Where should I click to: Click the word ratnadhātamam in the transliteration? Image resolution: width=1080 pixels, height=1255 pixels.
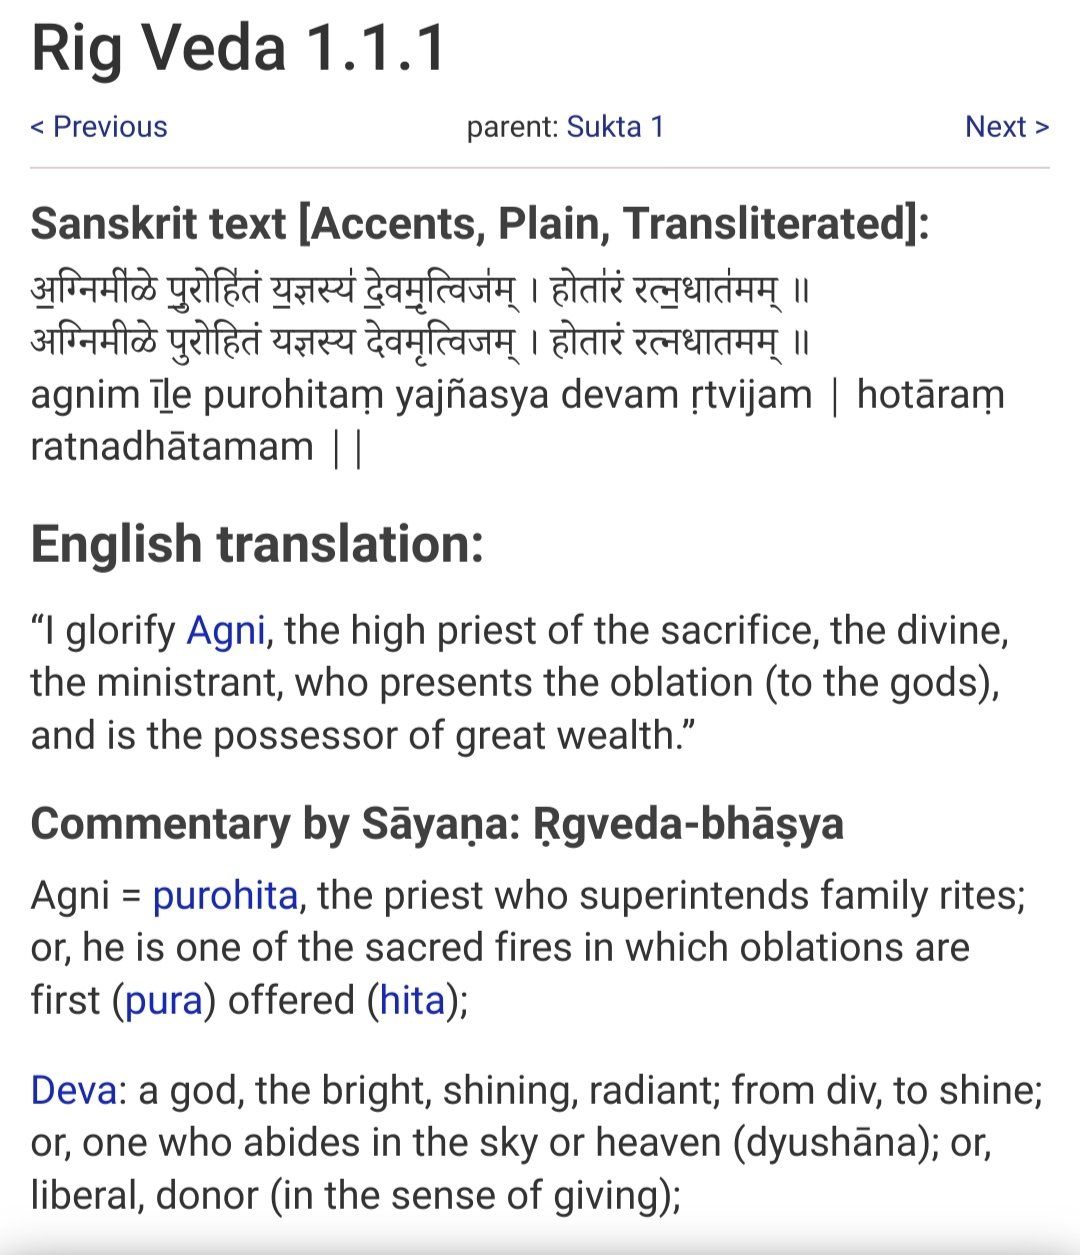[172, 446]
